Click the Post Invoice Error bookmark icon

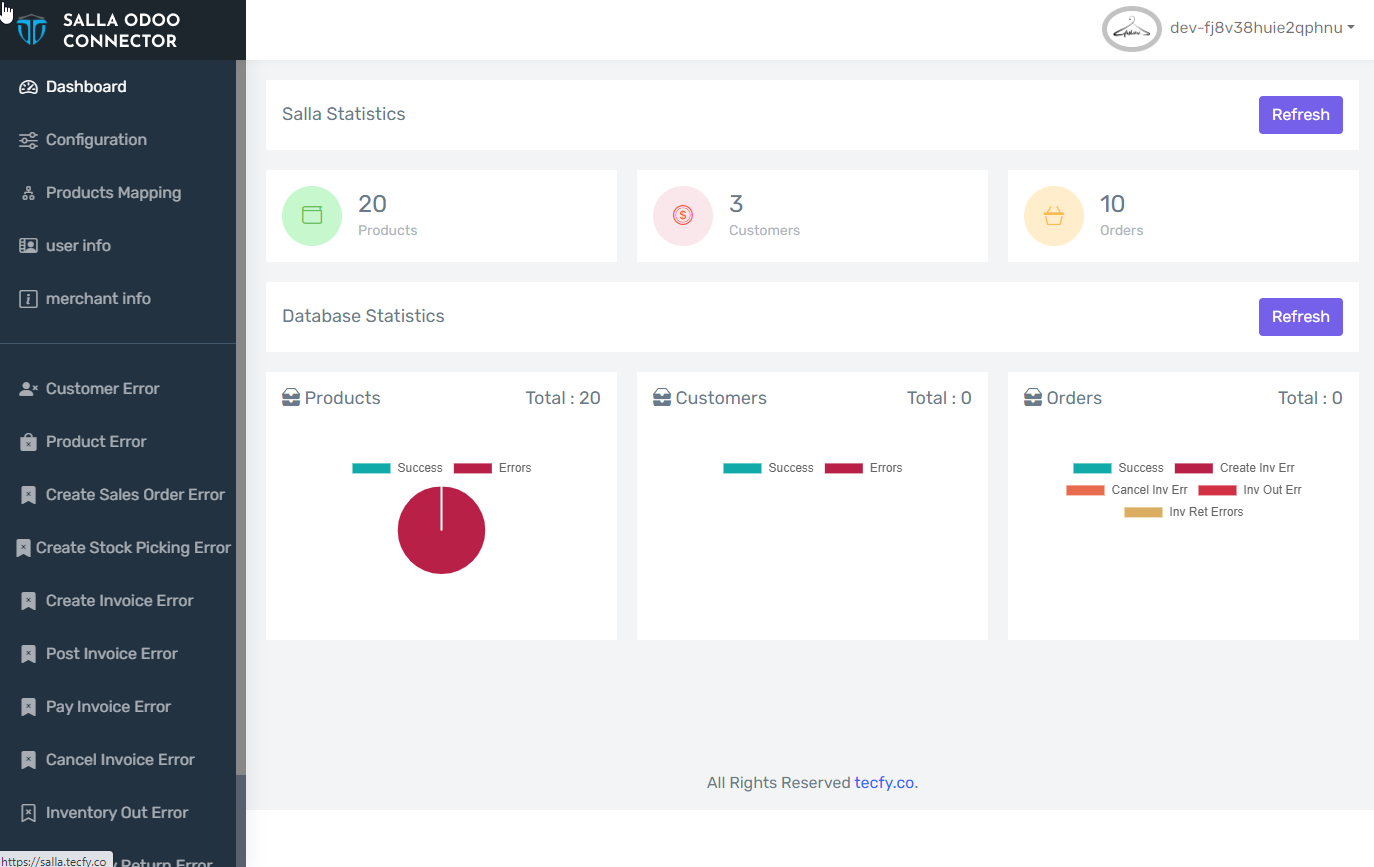click(28, 654)
